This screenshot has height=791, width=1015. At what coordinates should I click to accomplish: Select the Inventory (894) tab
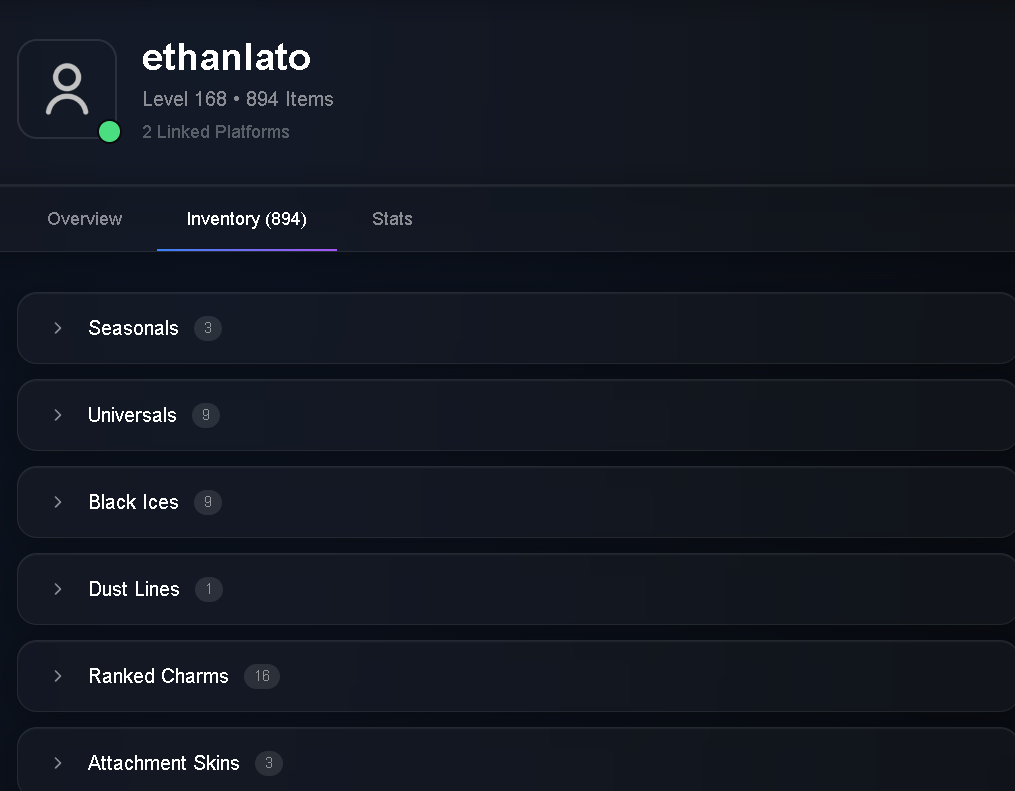pos(247,219)
